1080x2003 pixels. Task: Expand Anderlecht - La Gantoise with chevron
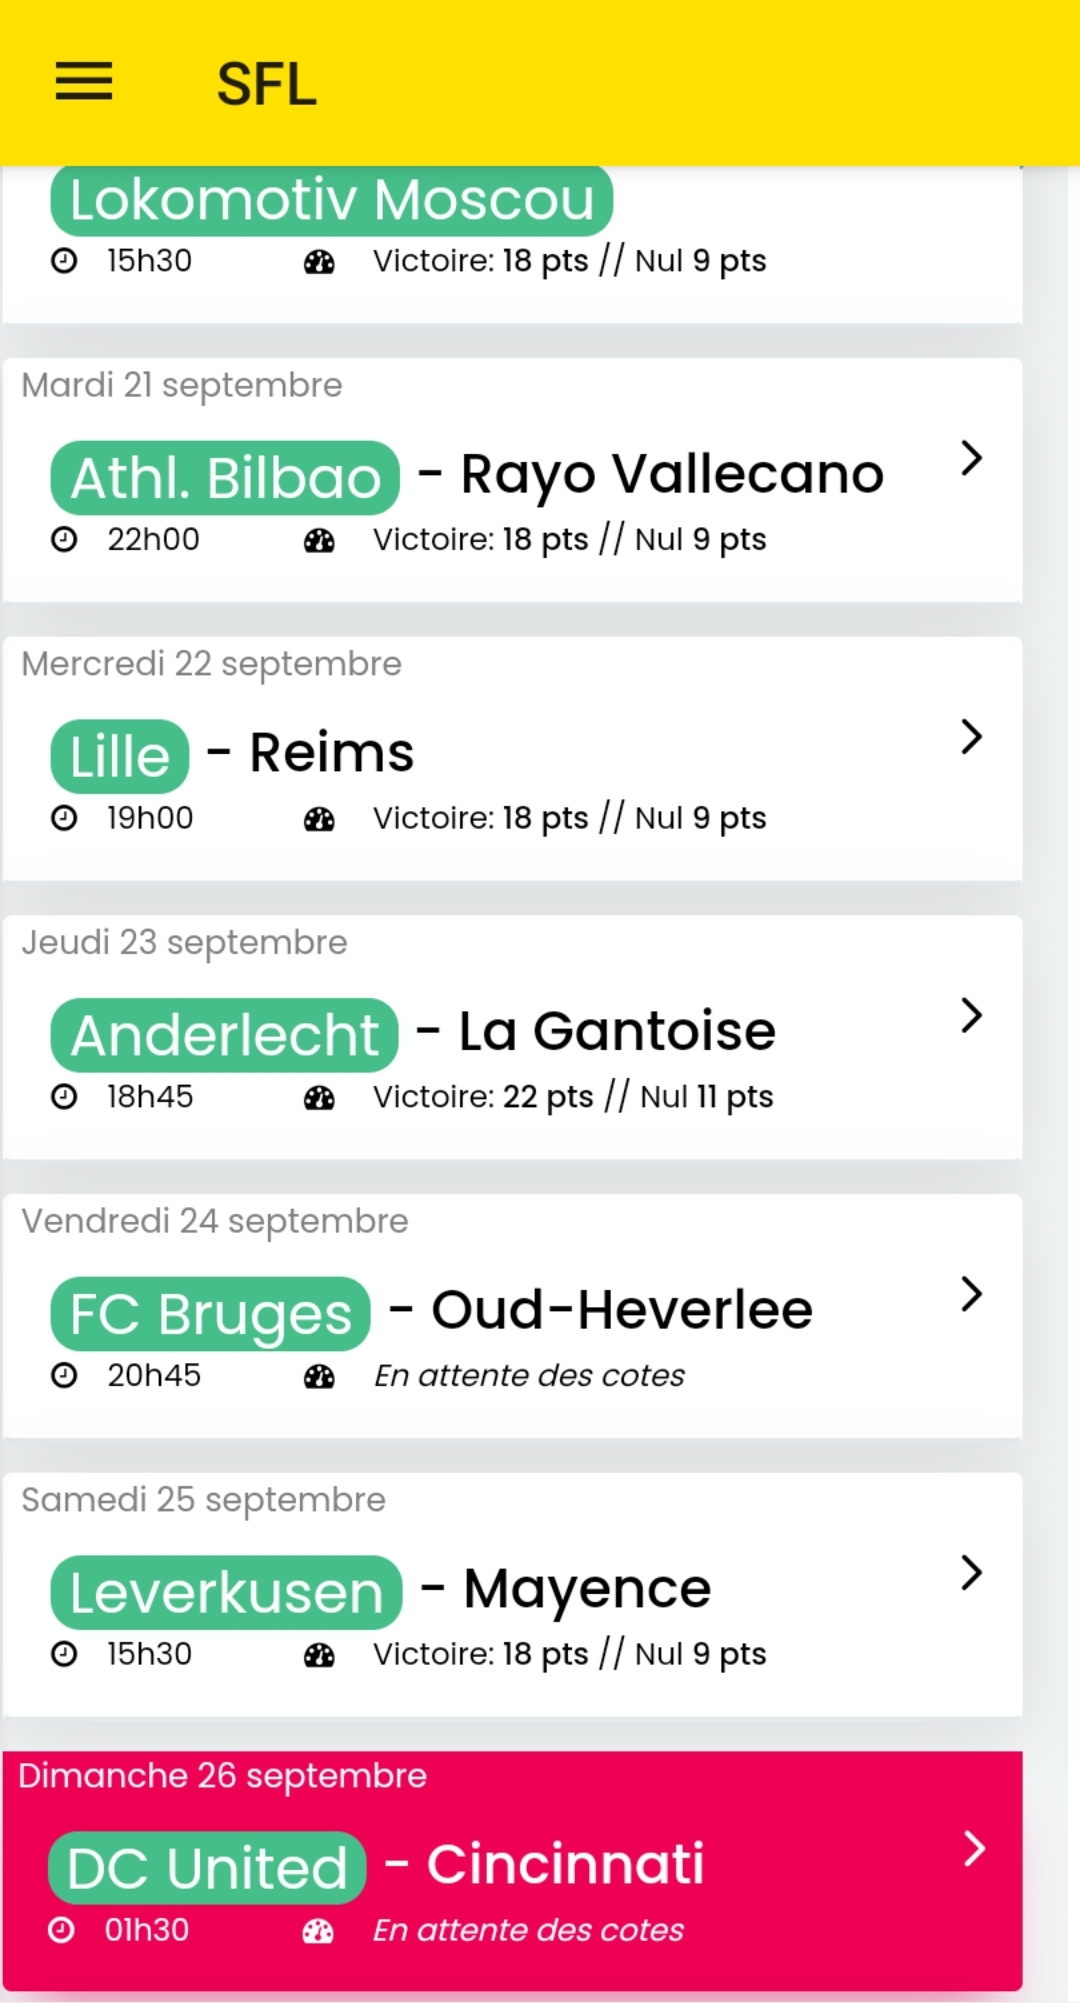point(971,1015)
